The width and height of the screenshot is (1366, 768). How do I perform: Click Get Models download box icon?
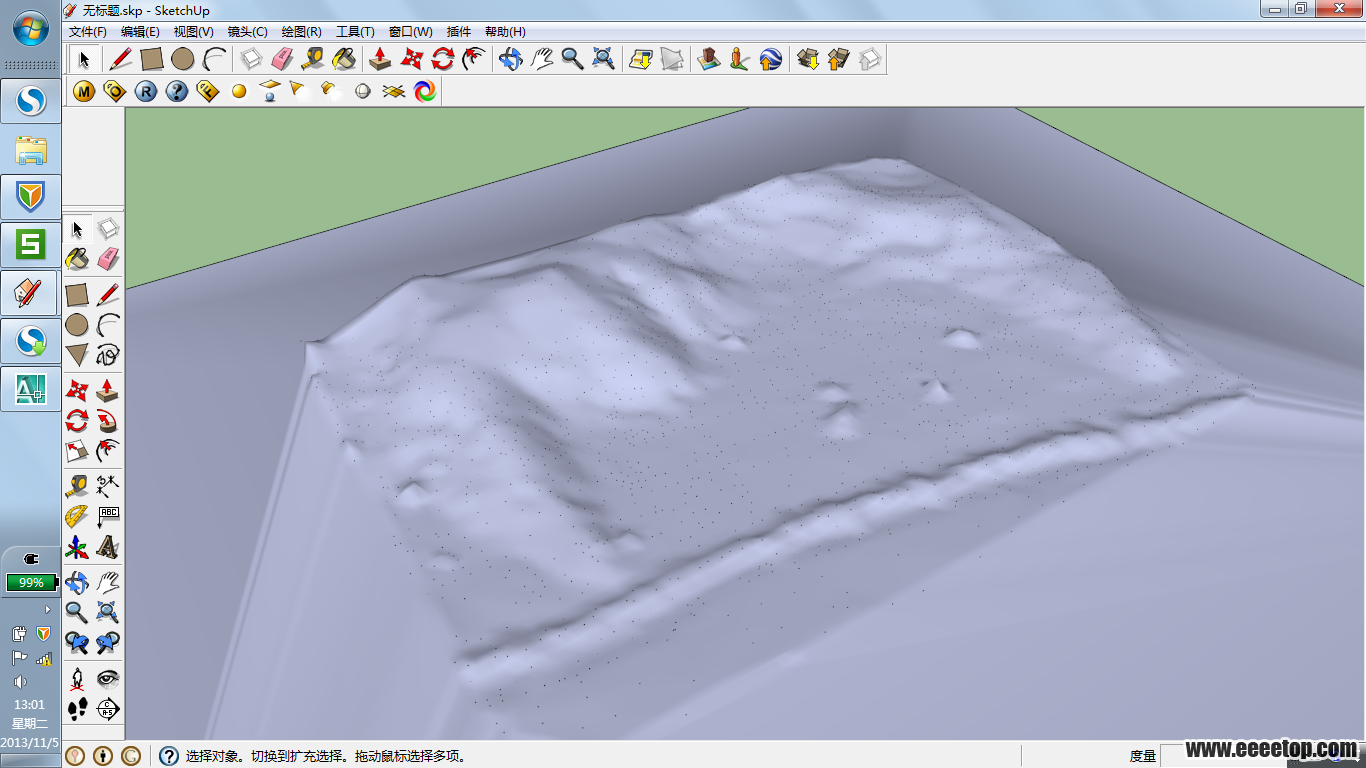click(x=808, y=59)
